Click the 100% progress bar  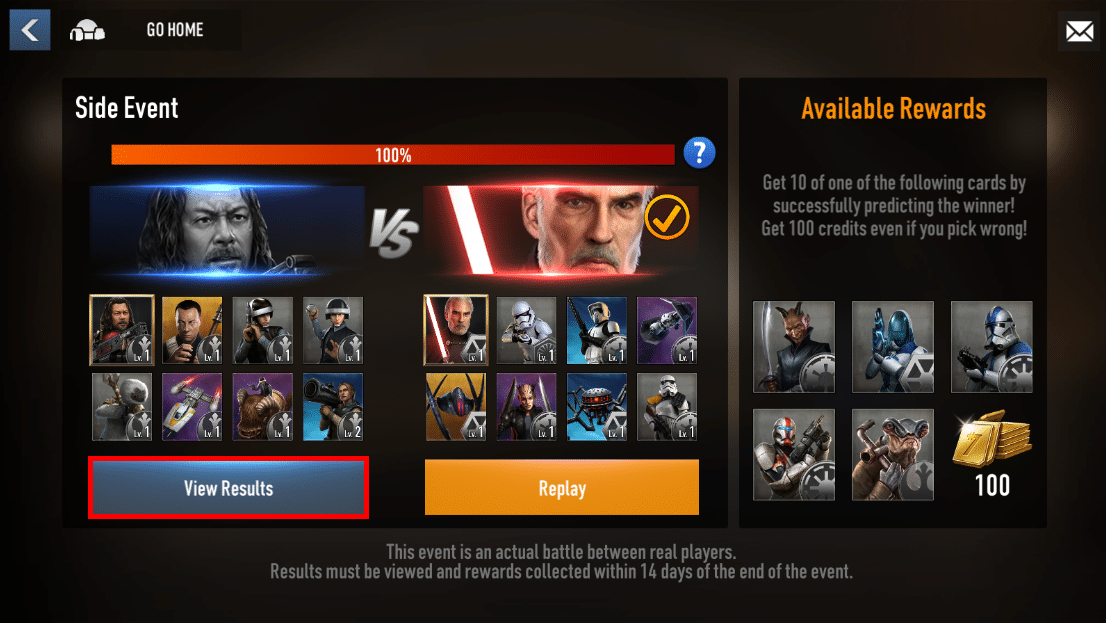(393, 155)
